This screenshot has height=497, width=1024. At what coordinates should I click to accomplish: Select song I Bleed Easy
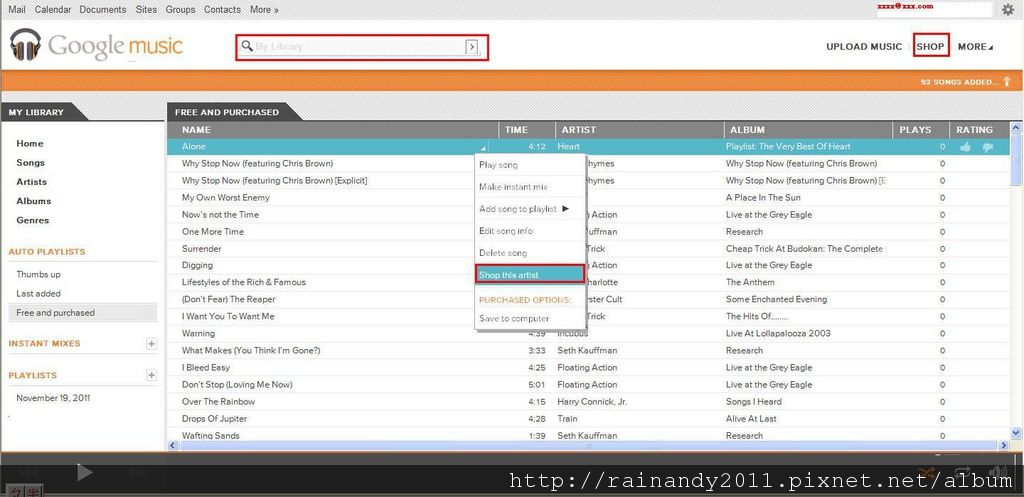206,368
